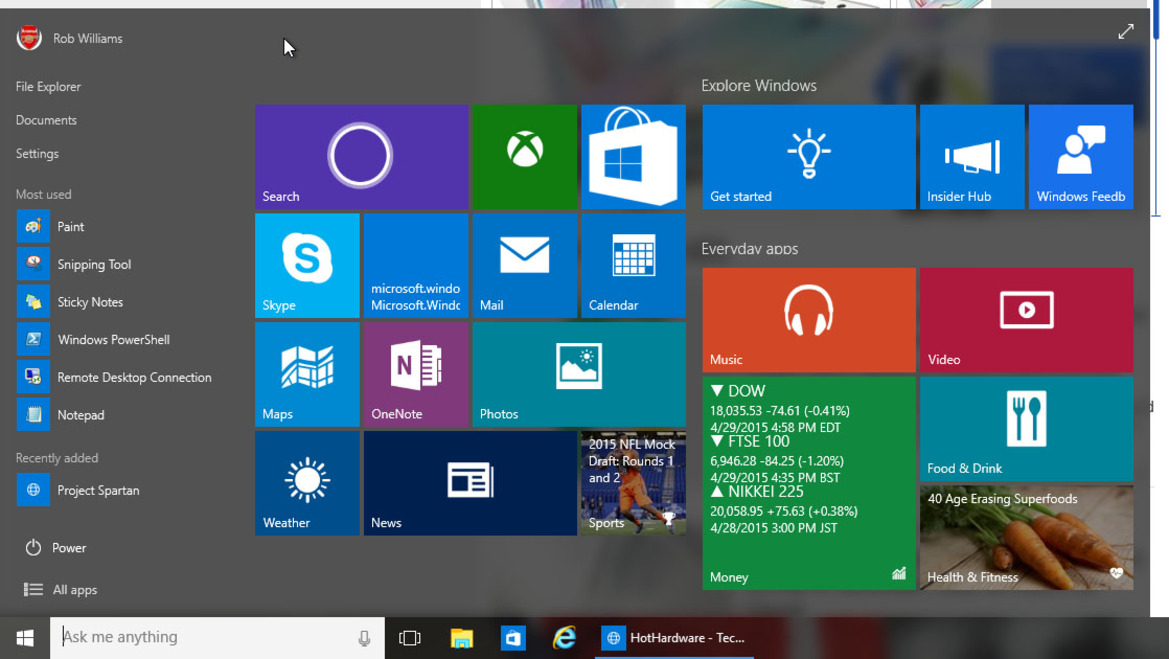Open Settings from Start list
Viewport: 1169px width, 659px height.
37,154
